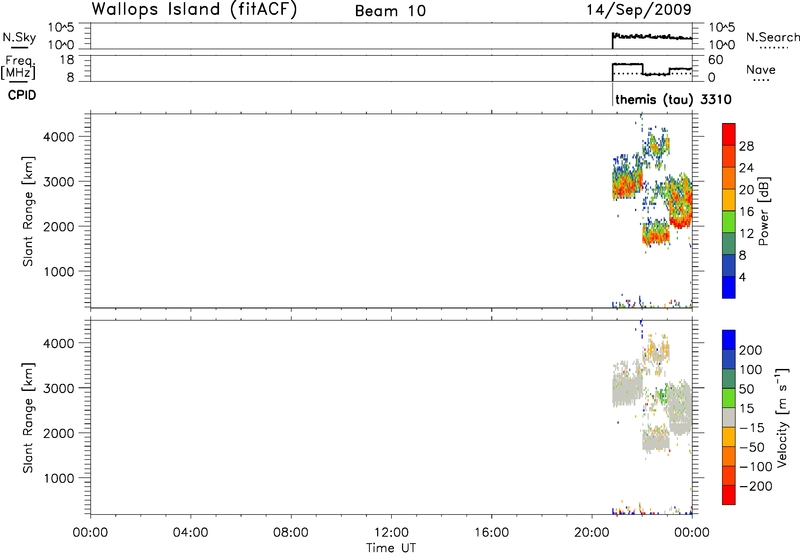The height and width of the screenshot is (554, 800).
Task: Select the 'Freq. [MHz]' axis label
Action: pyautogui.click(x=20, y=67)
